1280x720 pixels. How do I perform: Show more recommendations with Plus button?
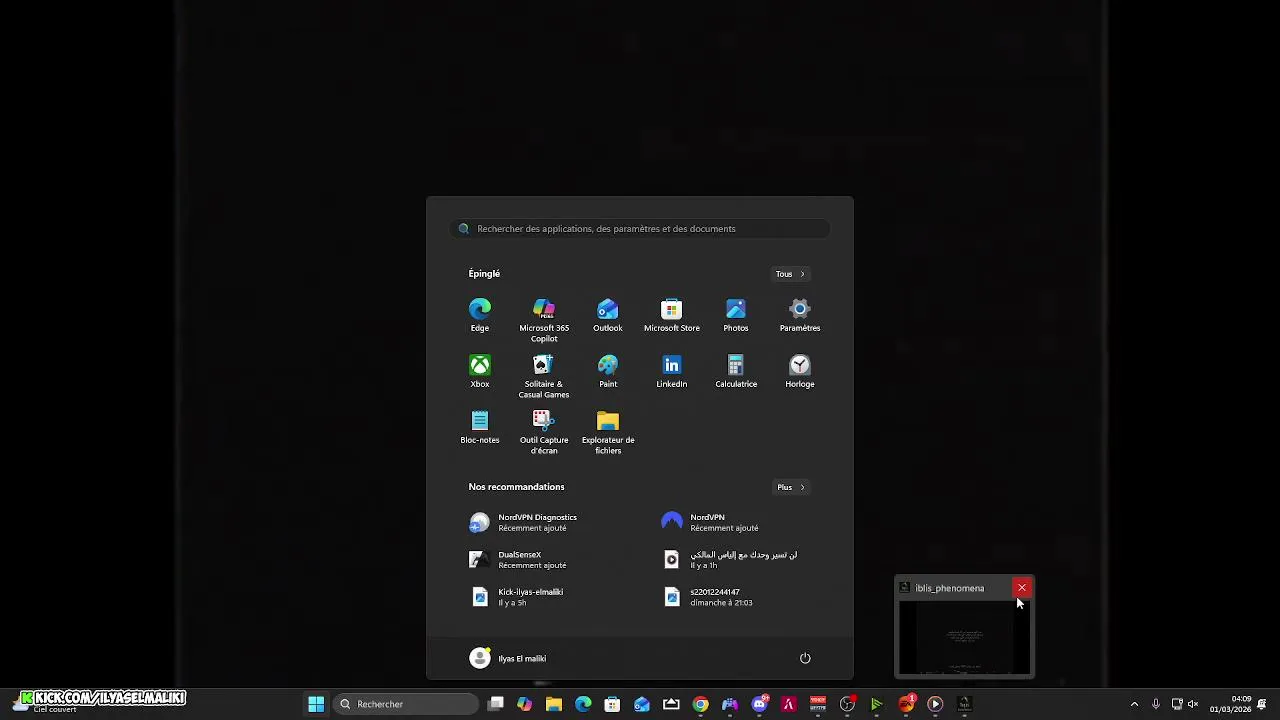790,487
